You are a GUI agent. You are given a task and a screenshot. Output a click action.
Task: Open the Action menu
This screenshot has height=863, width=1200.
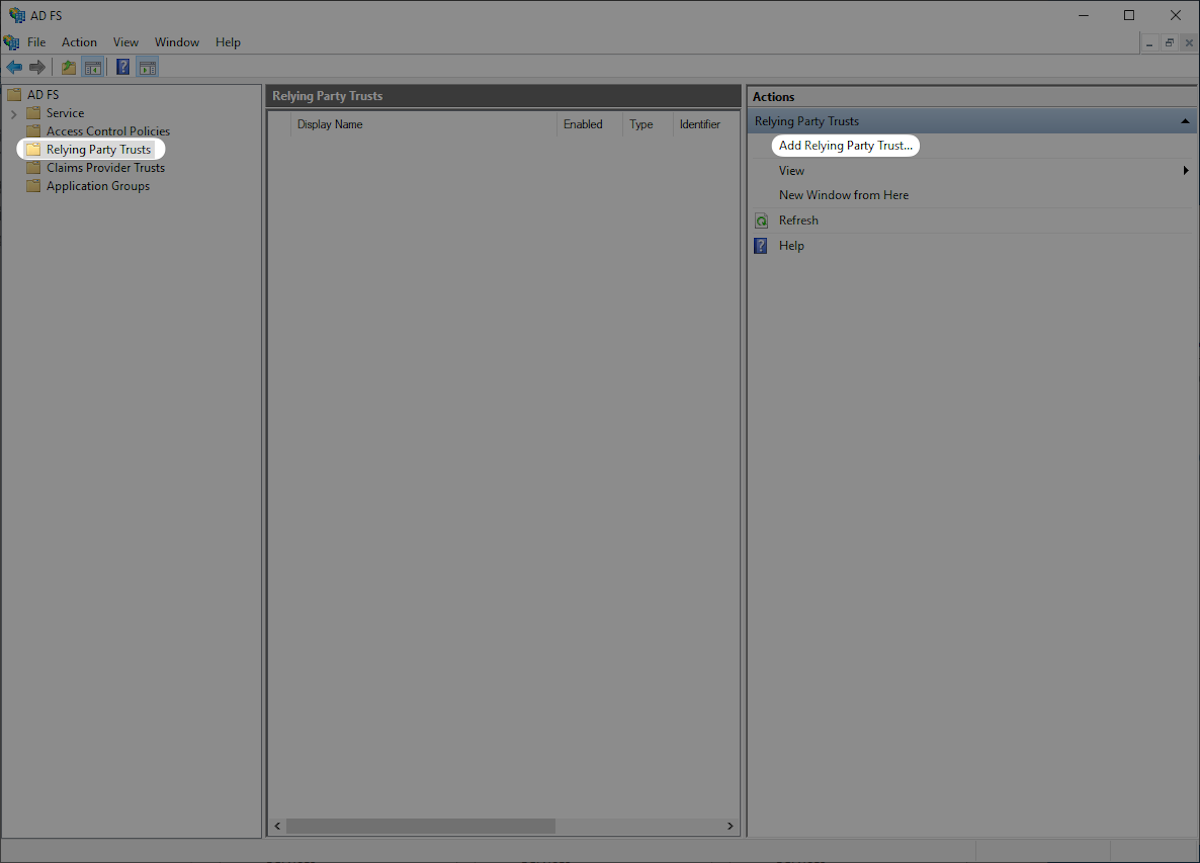79,42
